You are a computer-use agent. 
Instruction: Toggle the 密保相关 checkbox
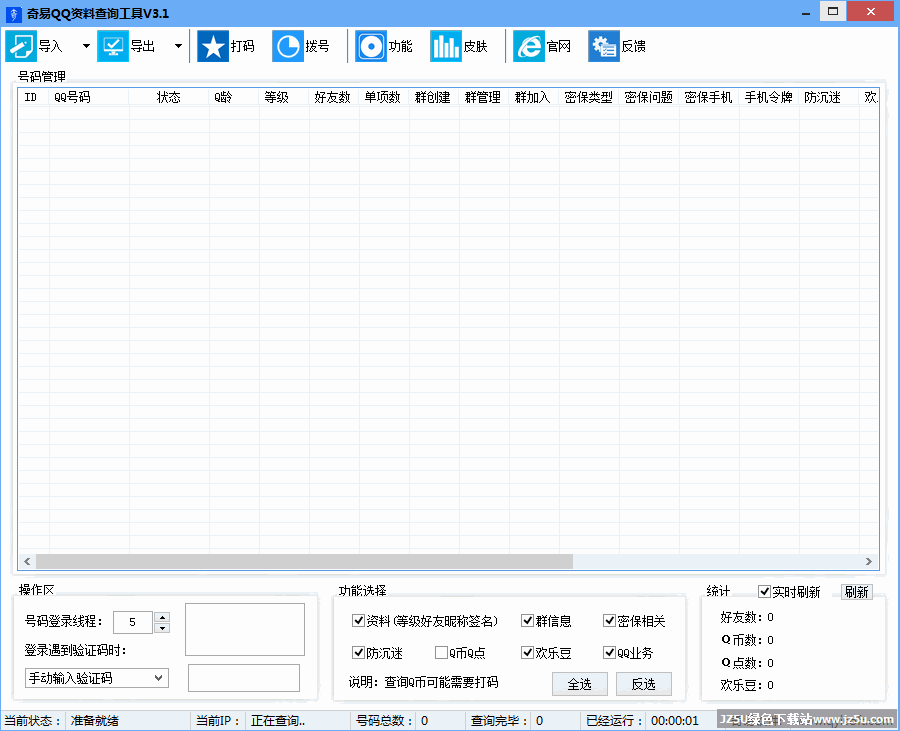610,621
